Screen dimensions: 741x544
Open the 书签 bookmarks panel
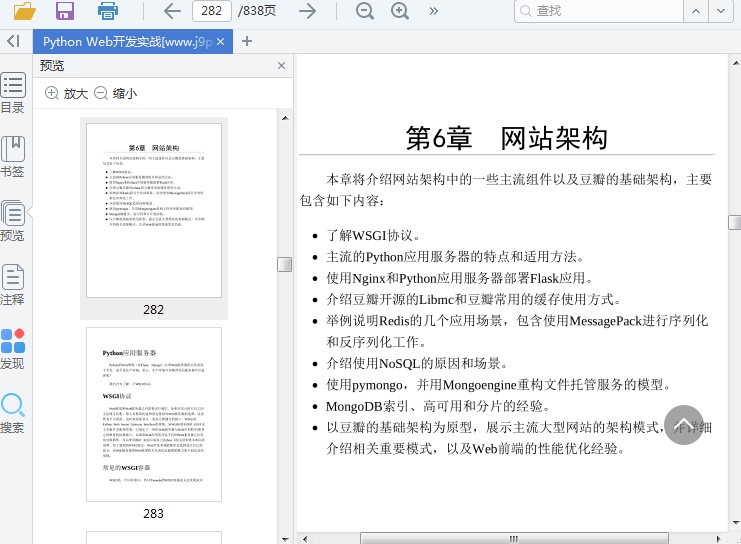13,157
